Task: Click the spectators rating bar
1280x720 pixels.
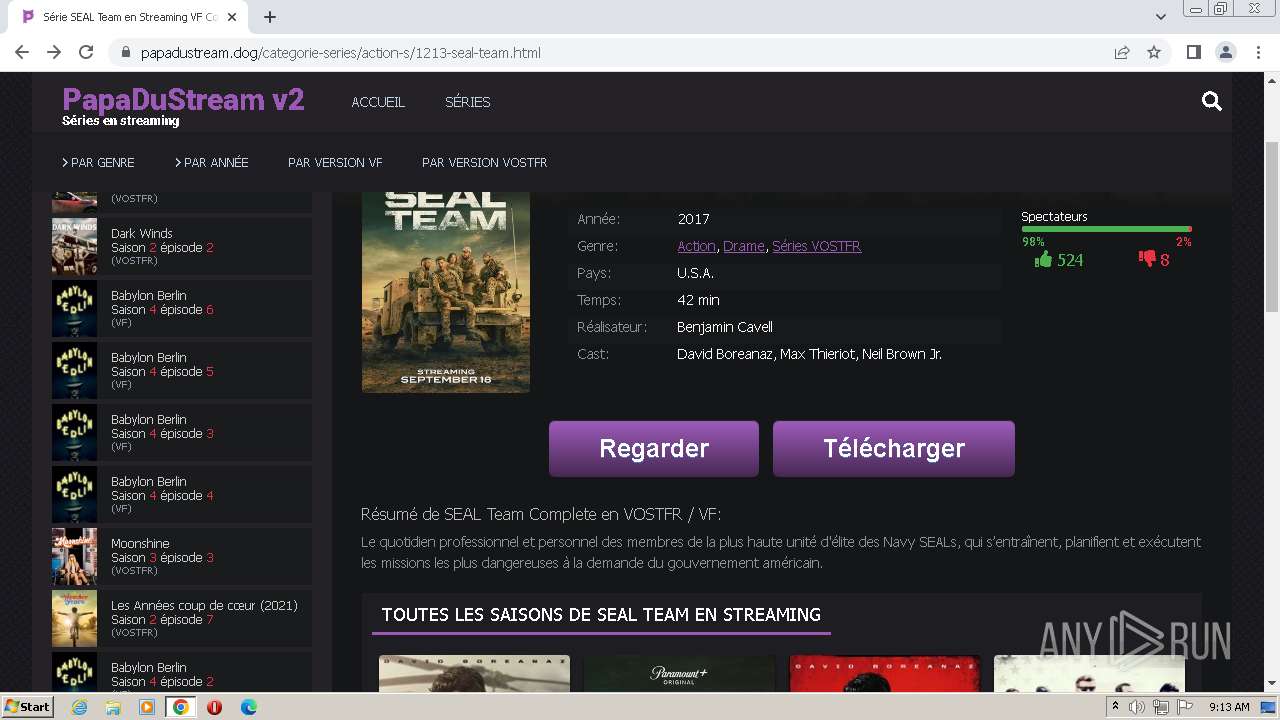Action: point(1106,229)
